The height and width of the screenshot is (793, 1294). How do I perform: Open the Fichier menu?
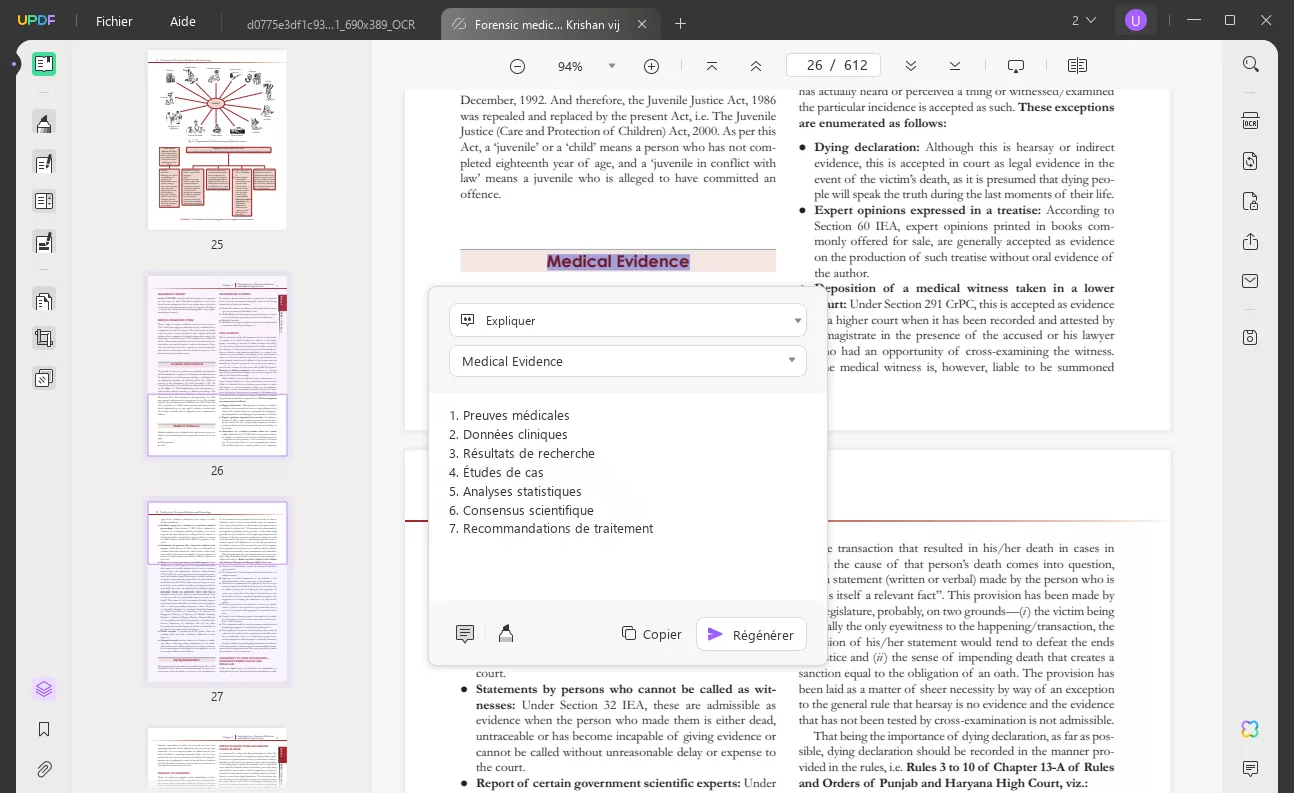114,21
